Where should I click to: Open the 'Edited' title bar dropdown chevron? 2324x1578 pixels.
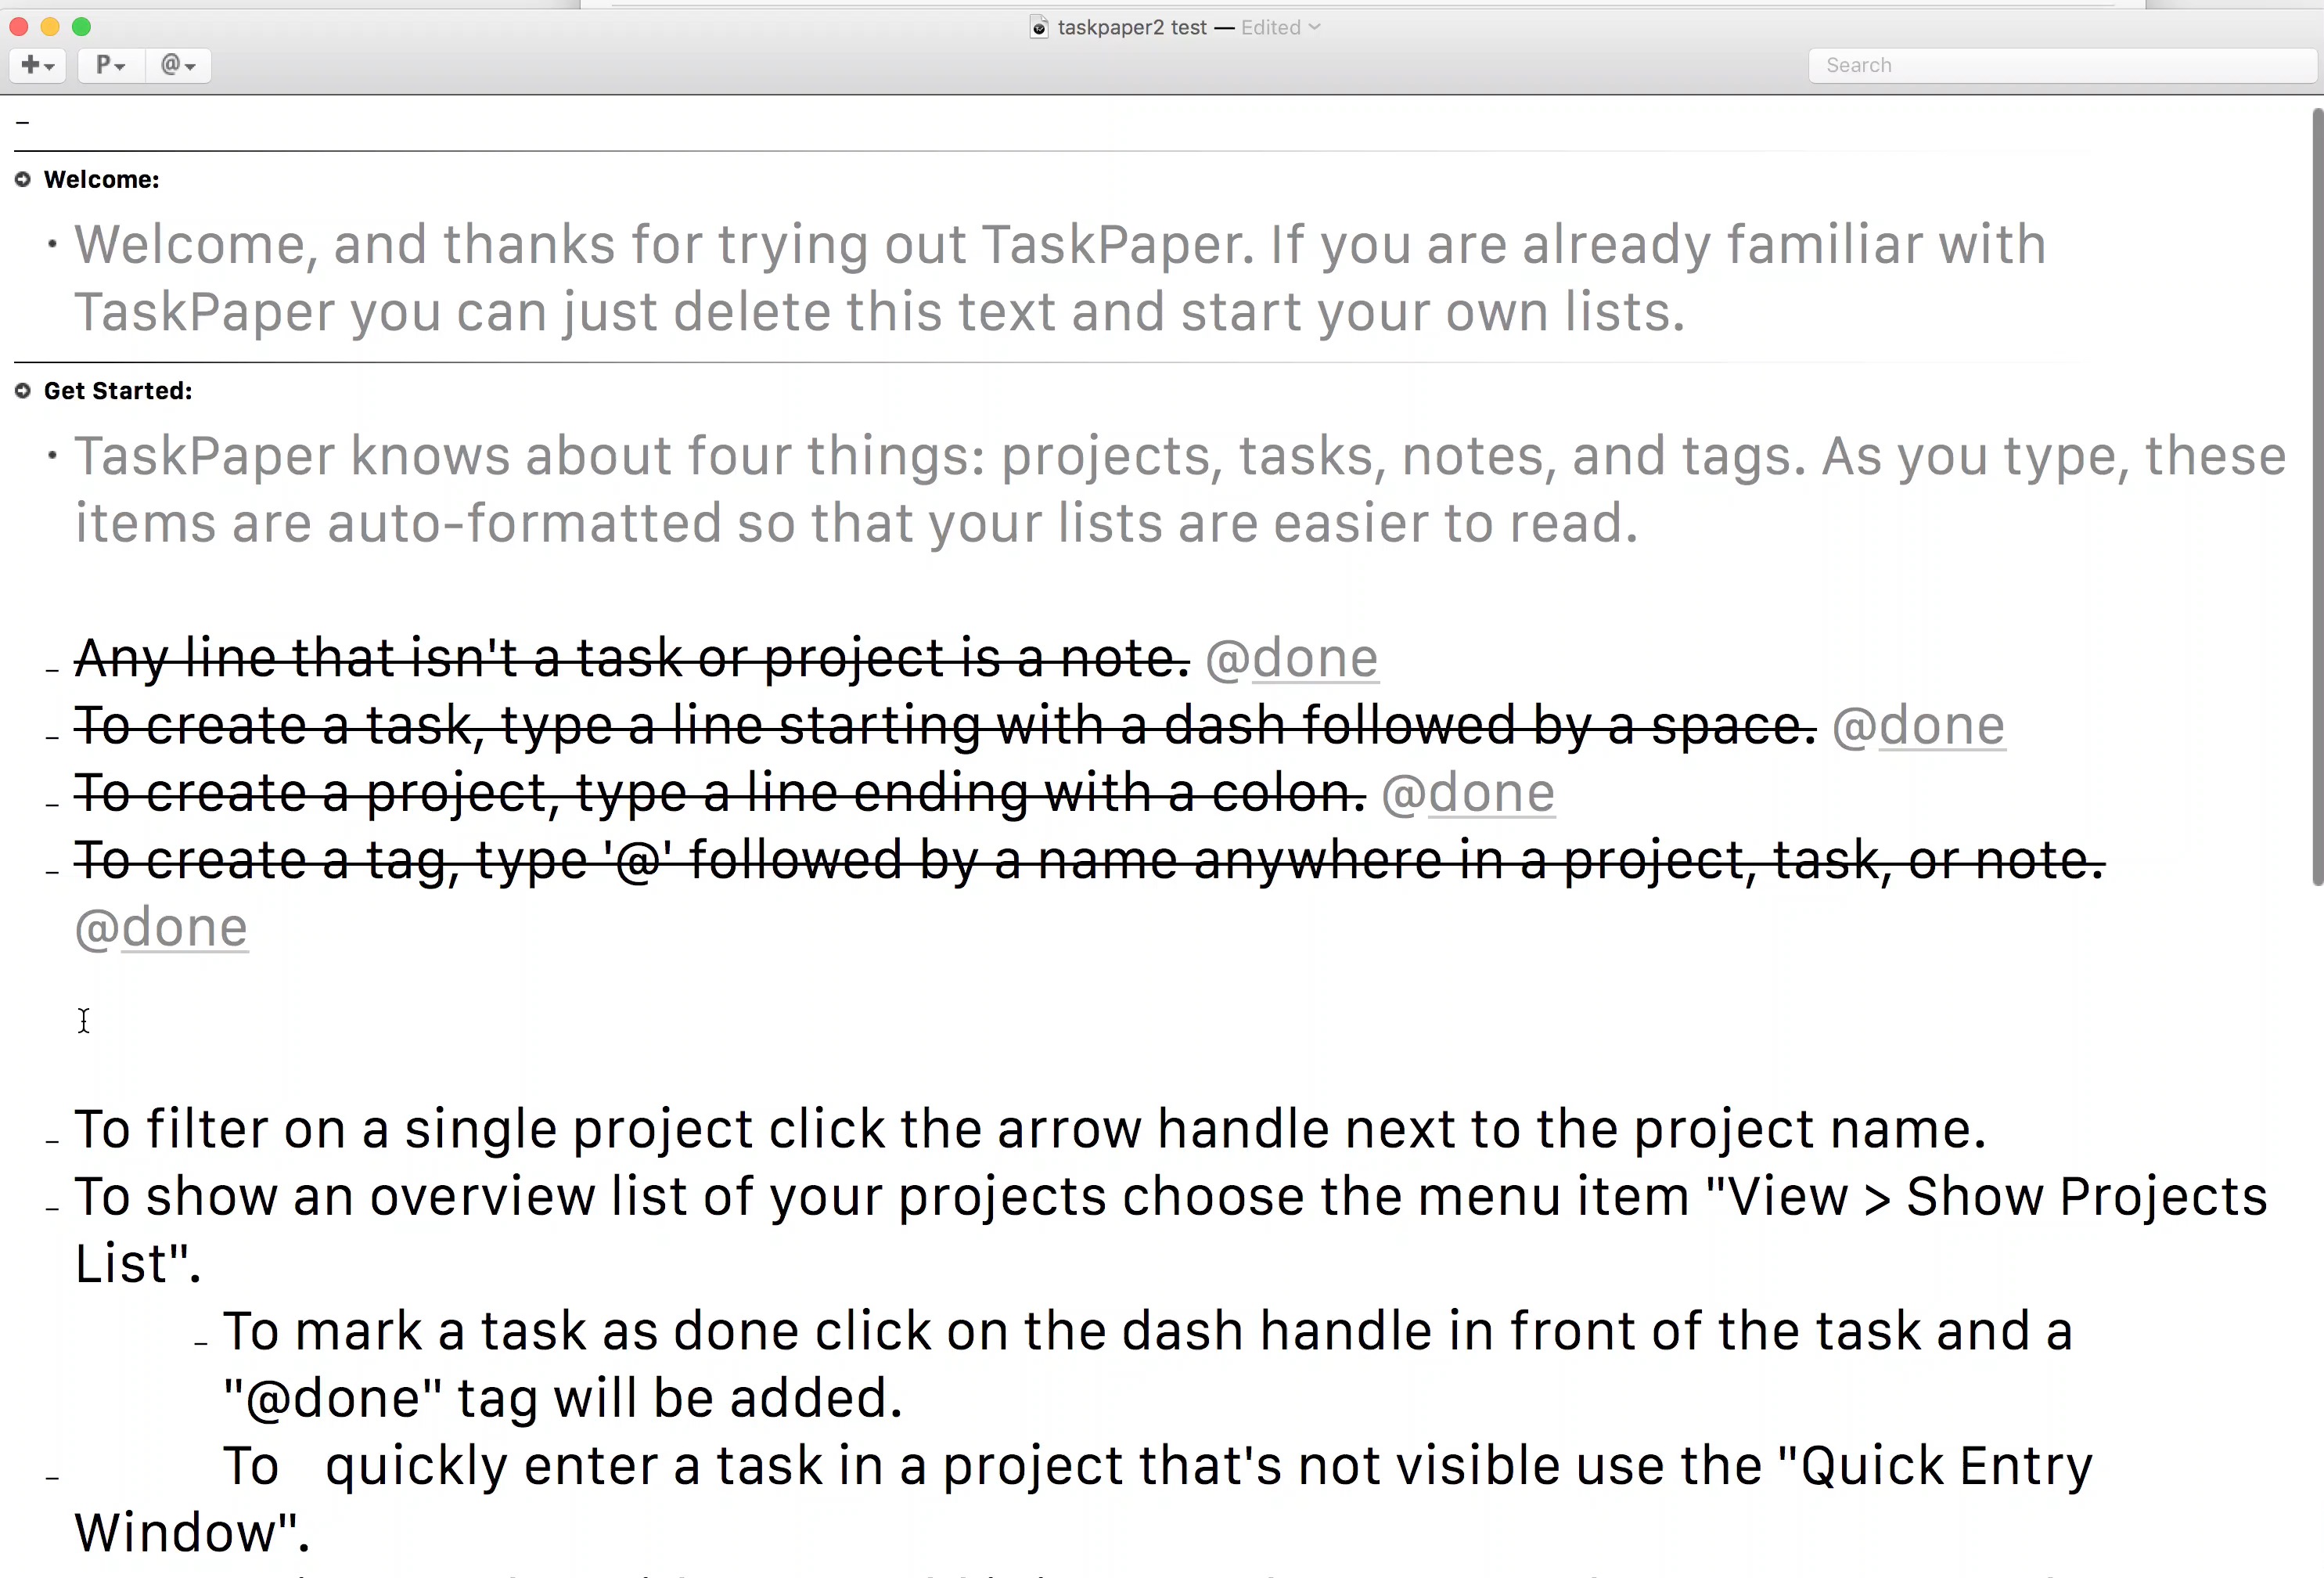pos(1314,27)
